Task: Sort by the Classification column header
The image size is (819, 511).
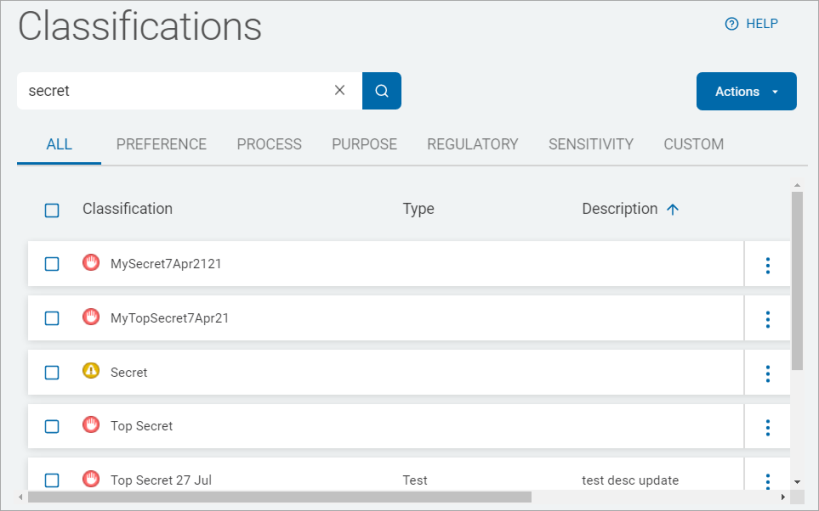Action: coord(127,208)
